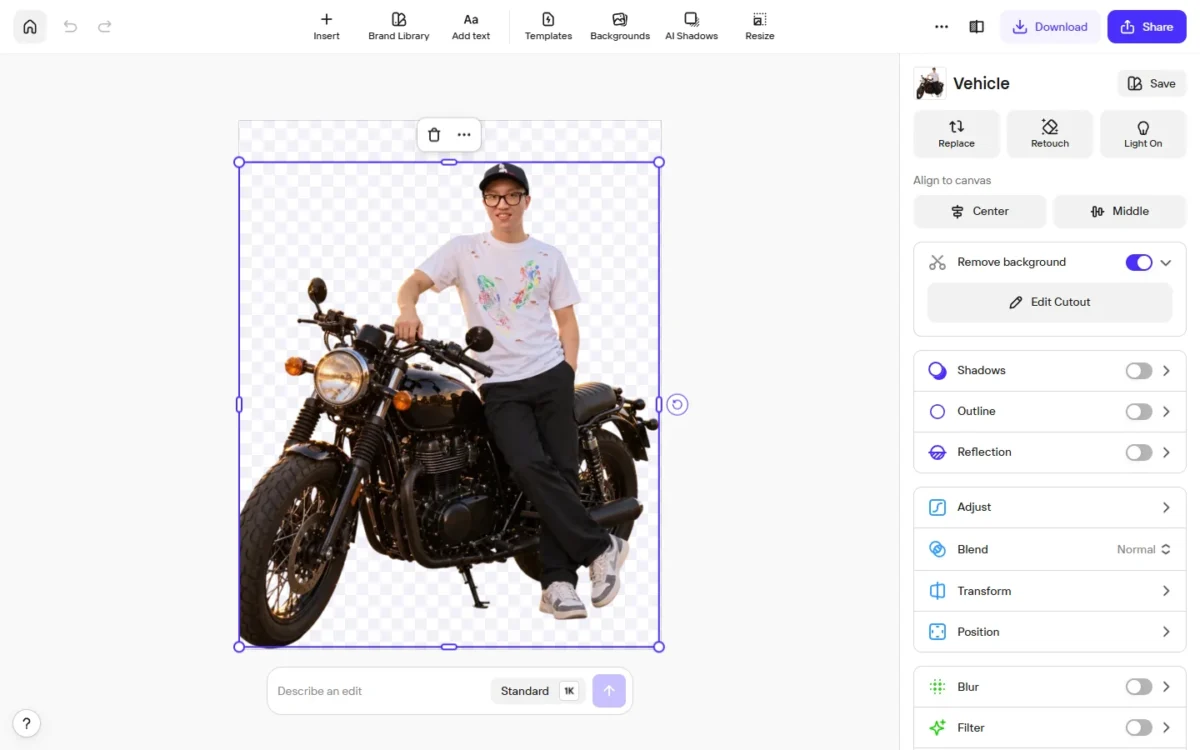
Task: Click the Edit Cutout button
Action: tap(1050, 302)
